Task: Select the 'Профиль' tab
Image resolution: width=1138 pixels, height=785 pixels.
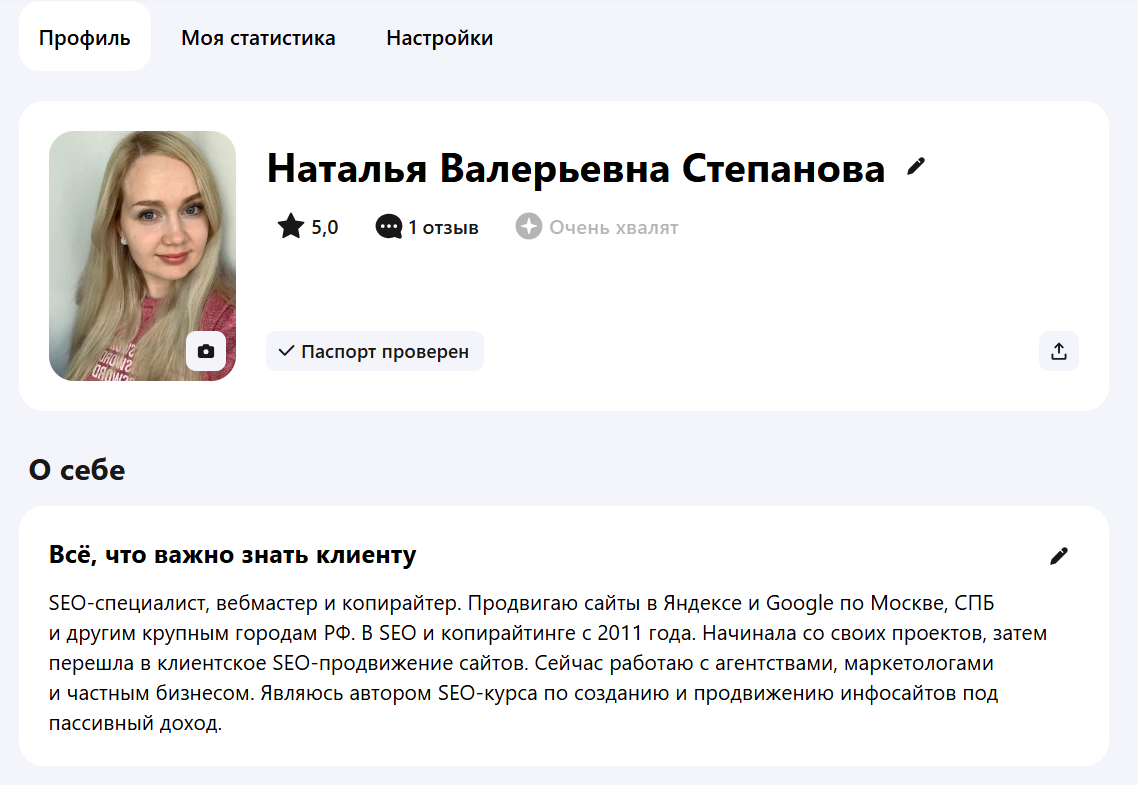Action: [x=84, y=37]
